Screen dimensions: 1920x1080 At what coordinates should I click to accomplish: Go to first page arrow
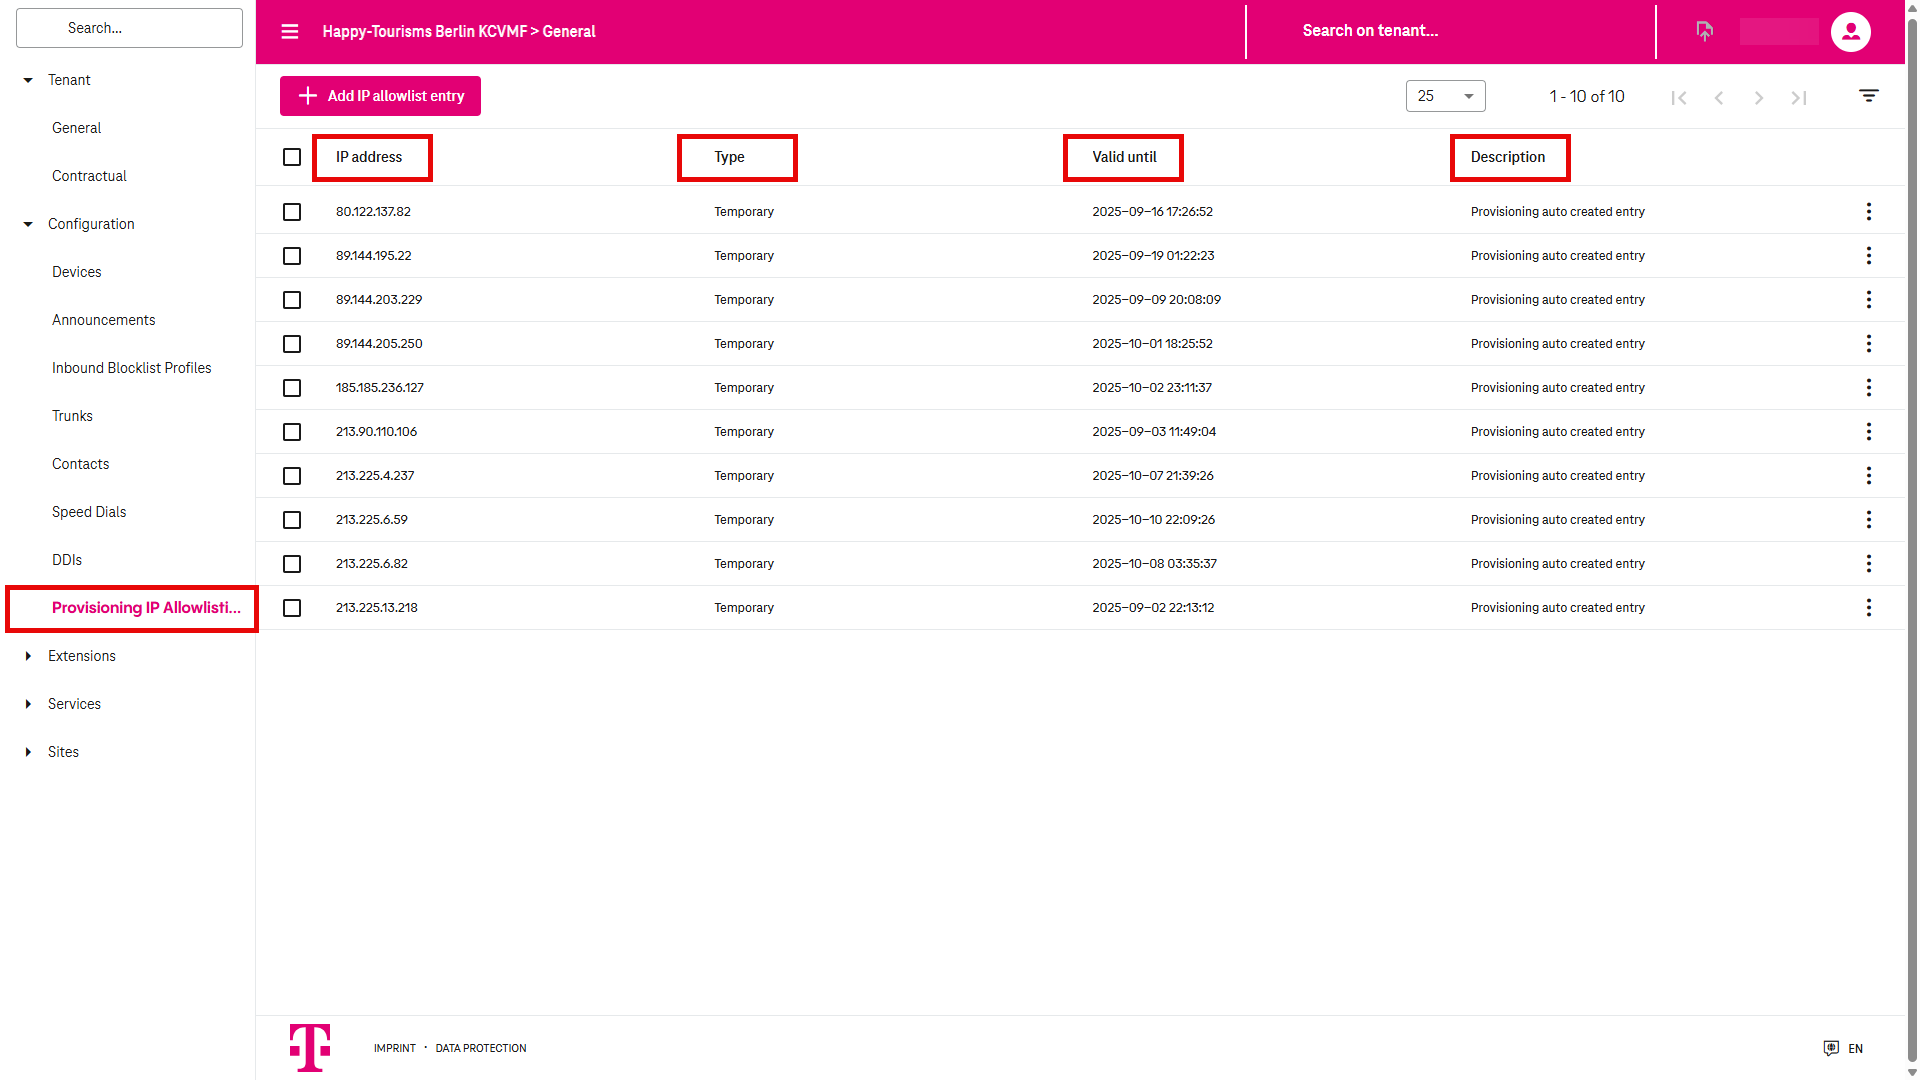pyautogui.click(x=1679, y=97)
